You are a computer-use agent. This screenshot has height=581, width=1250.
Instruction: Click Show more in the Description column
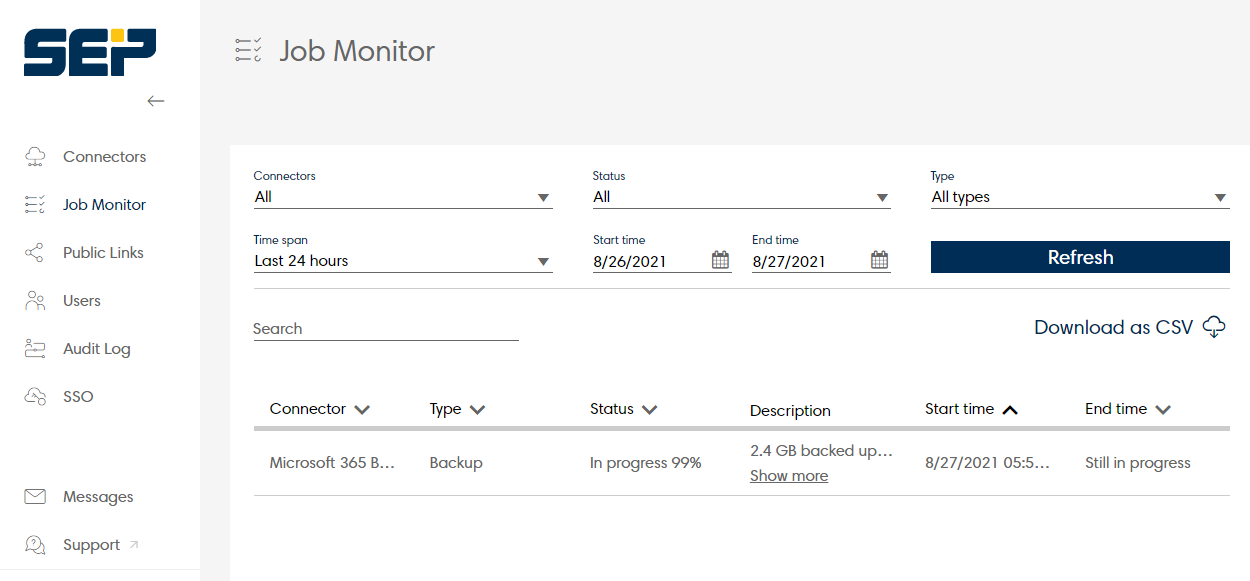789,476
